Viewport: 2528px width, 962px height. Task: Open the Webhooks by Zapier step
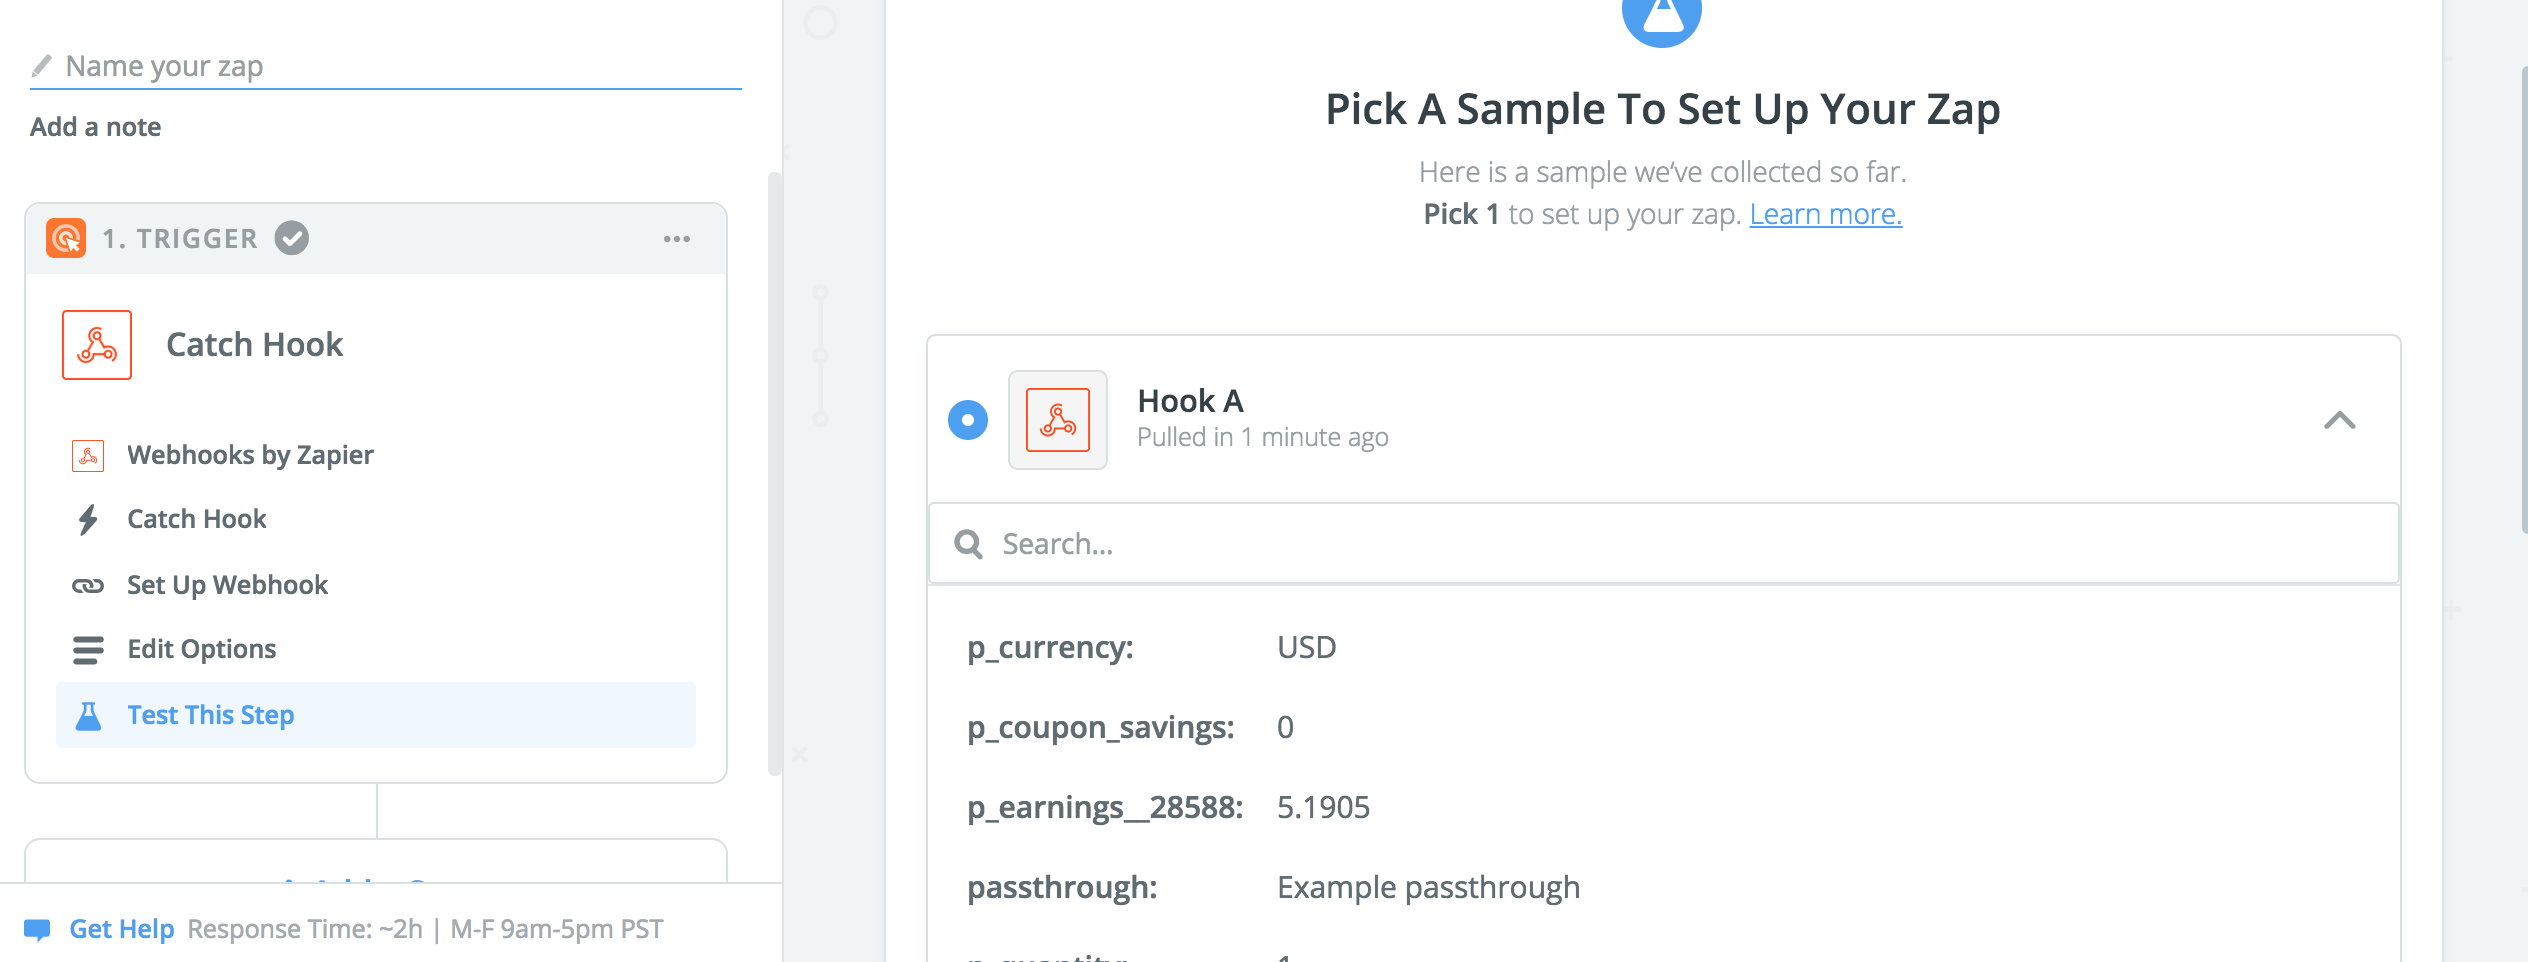250,455
